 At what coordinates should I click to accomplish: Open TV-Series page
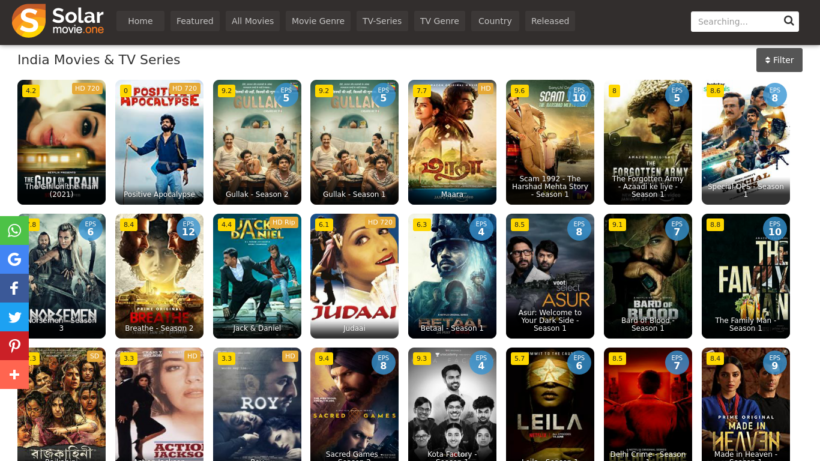tap(382, 21)
